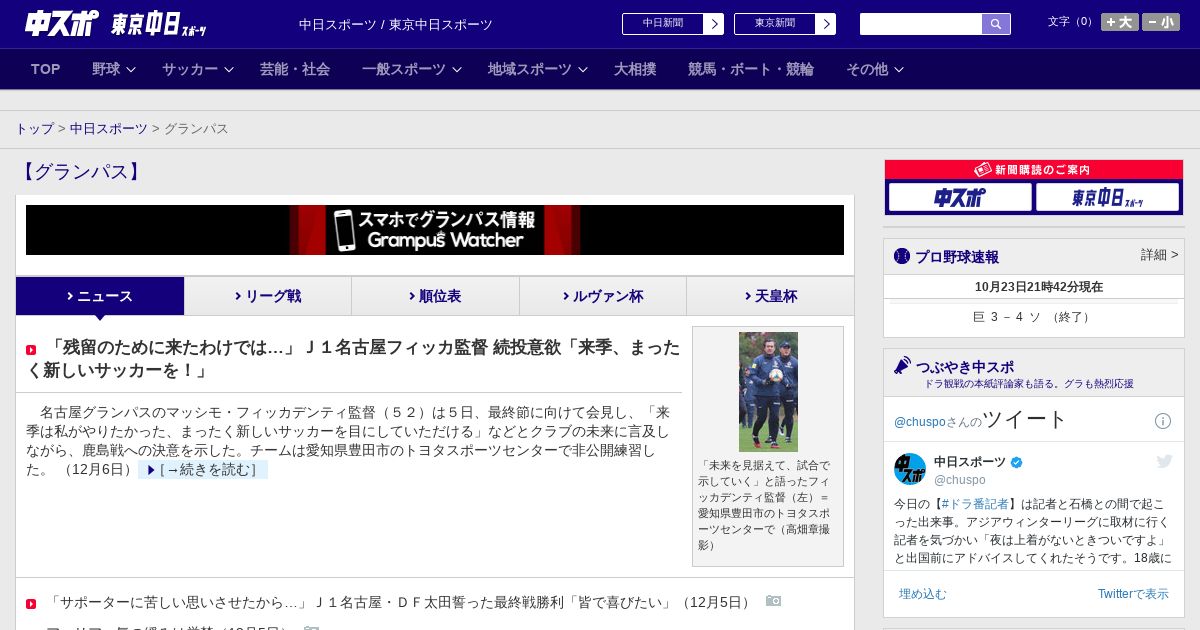Screen dimensions: 1200x630
Task: Expand the 野球 menu
Action: point(114,69)
